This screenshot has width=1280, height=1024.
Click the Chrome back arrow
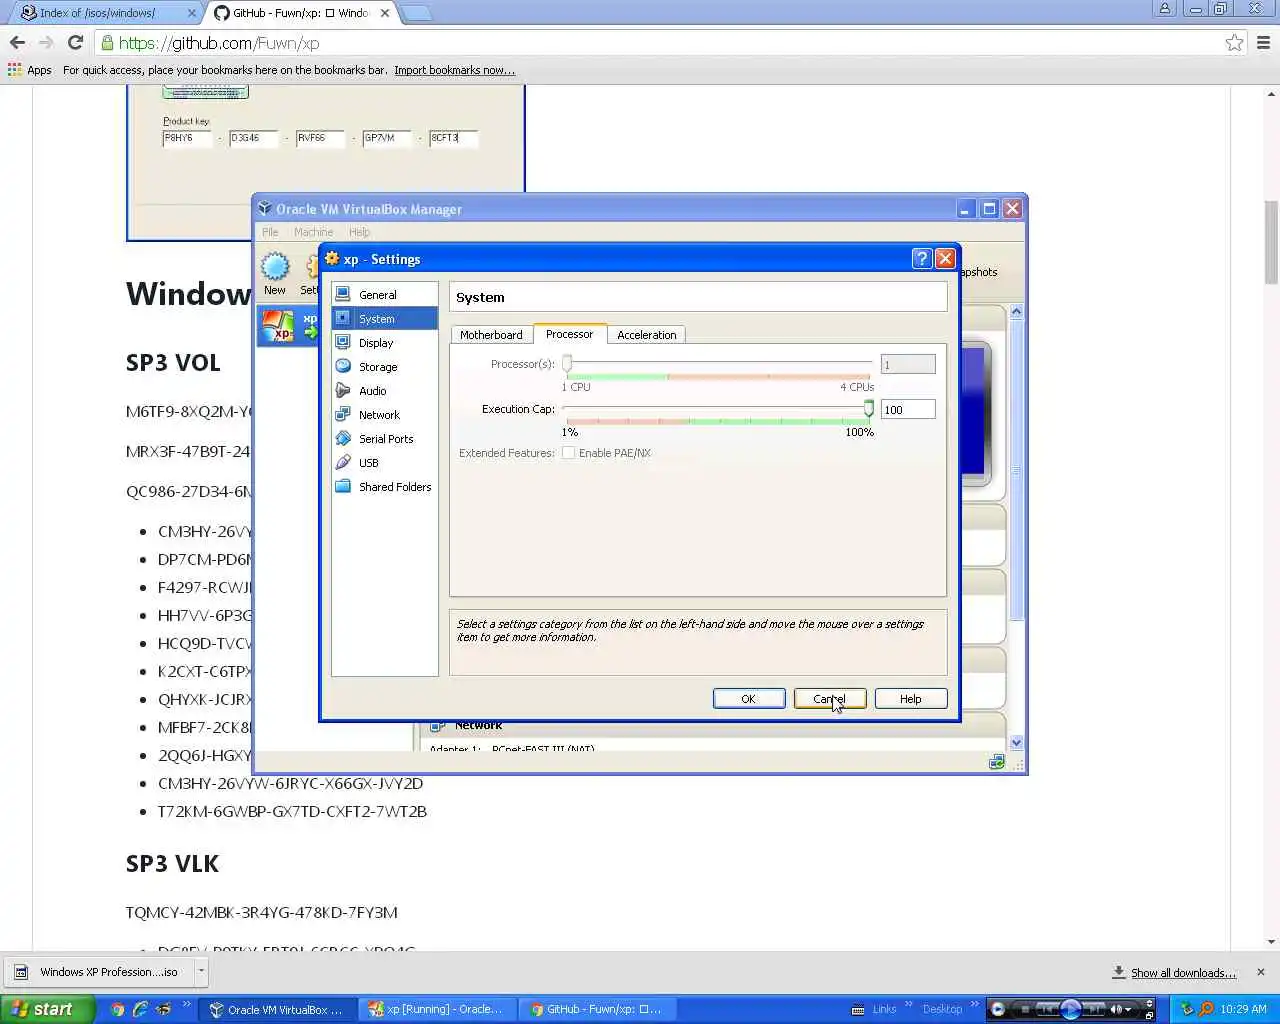point(17,43)
